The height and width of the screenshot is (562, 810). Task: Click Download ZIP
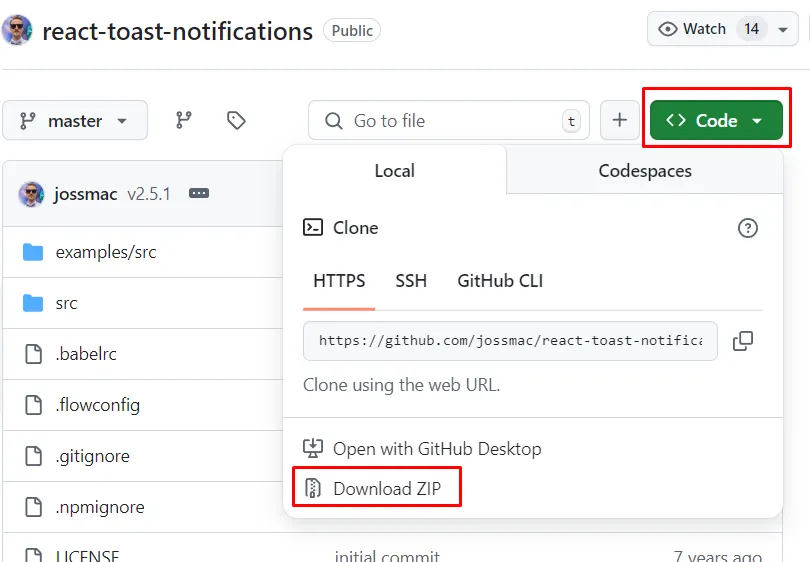coord(387,488)
